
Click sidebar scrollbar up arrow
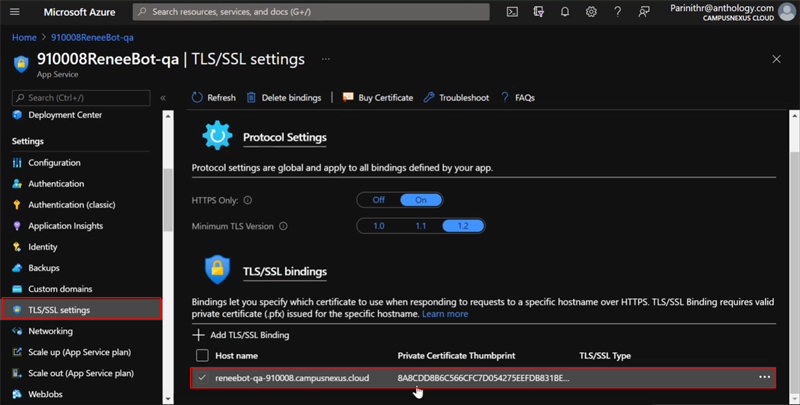[x=168, y=117]
